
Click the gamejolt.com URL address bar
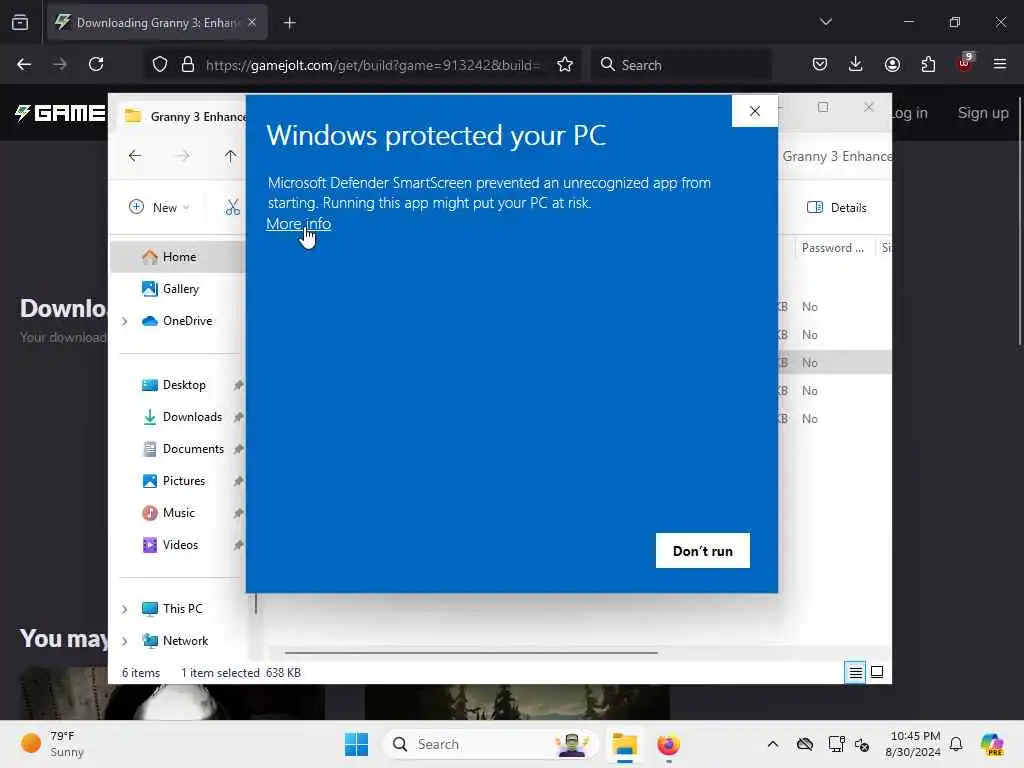(372, 65)
